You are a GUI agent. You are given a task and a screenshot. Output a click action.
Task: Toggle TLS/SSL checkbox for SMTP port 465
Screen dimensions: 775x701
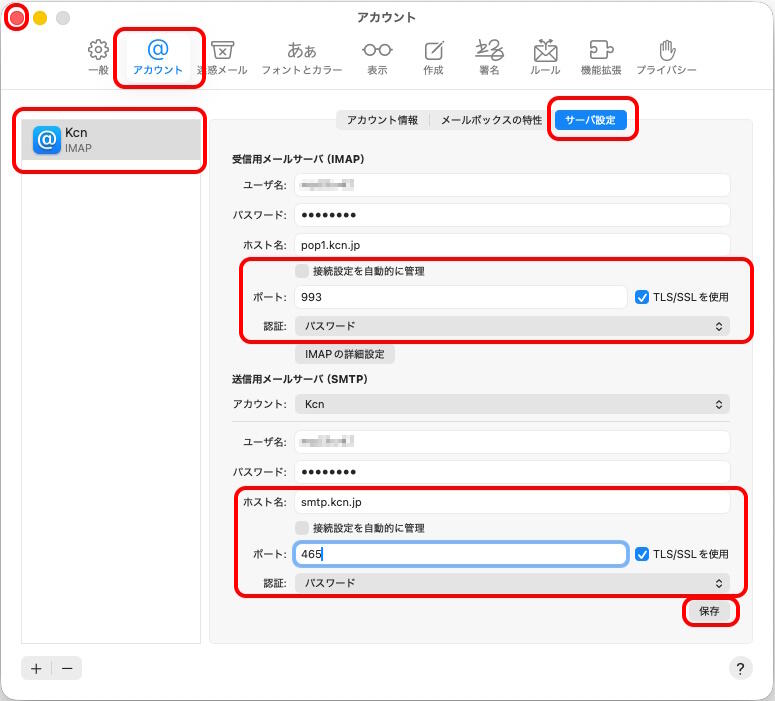642,554
